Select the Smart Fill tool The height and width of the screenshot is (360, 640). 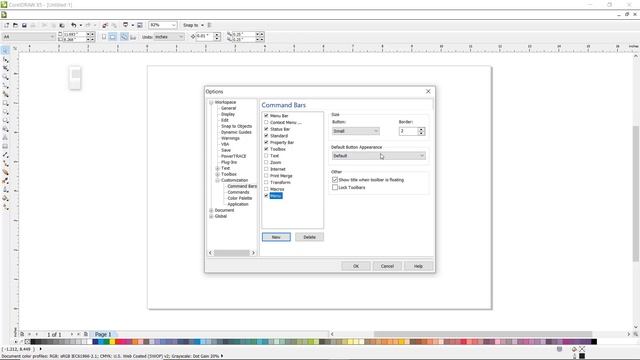pos(5,94)
